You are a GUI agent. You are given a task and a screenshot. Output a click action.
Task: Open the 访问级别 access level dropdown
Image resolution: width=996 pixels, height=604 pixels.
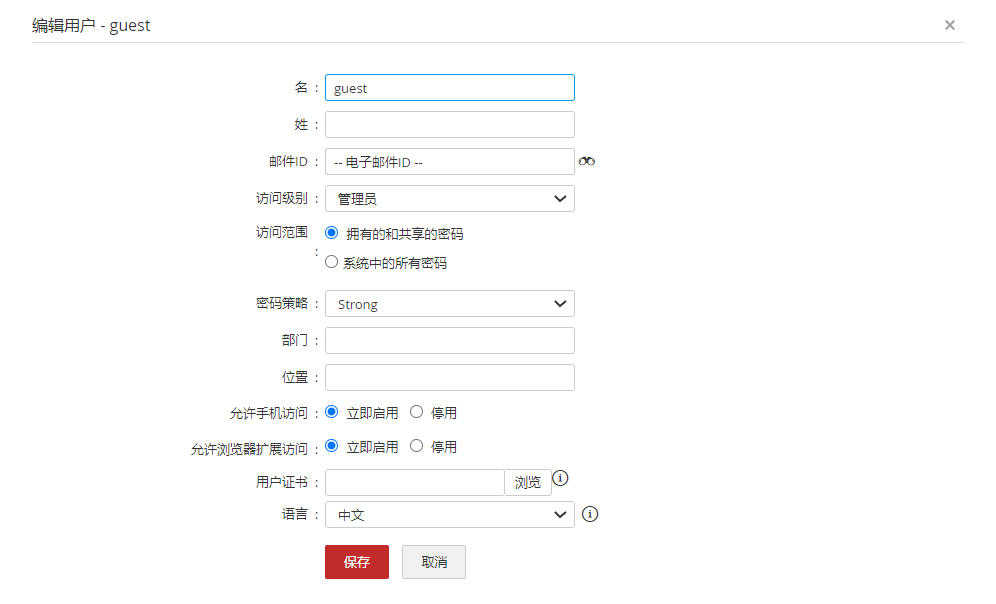click(450, 199)
